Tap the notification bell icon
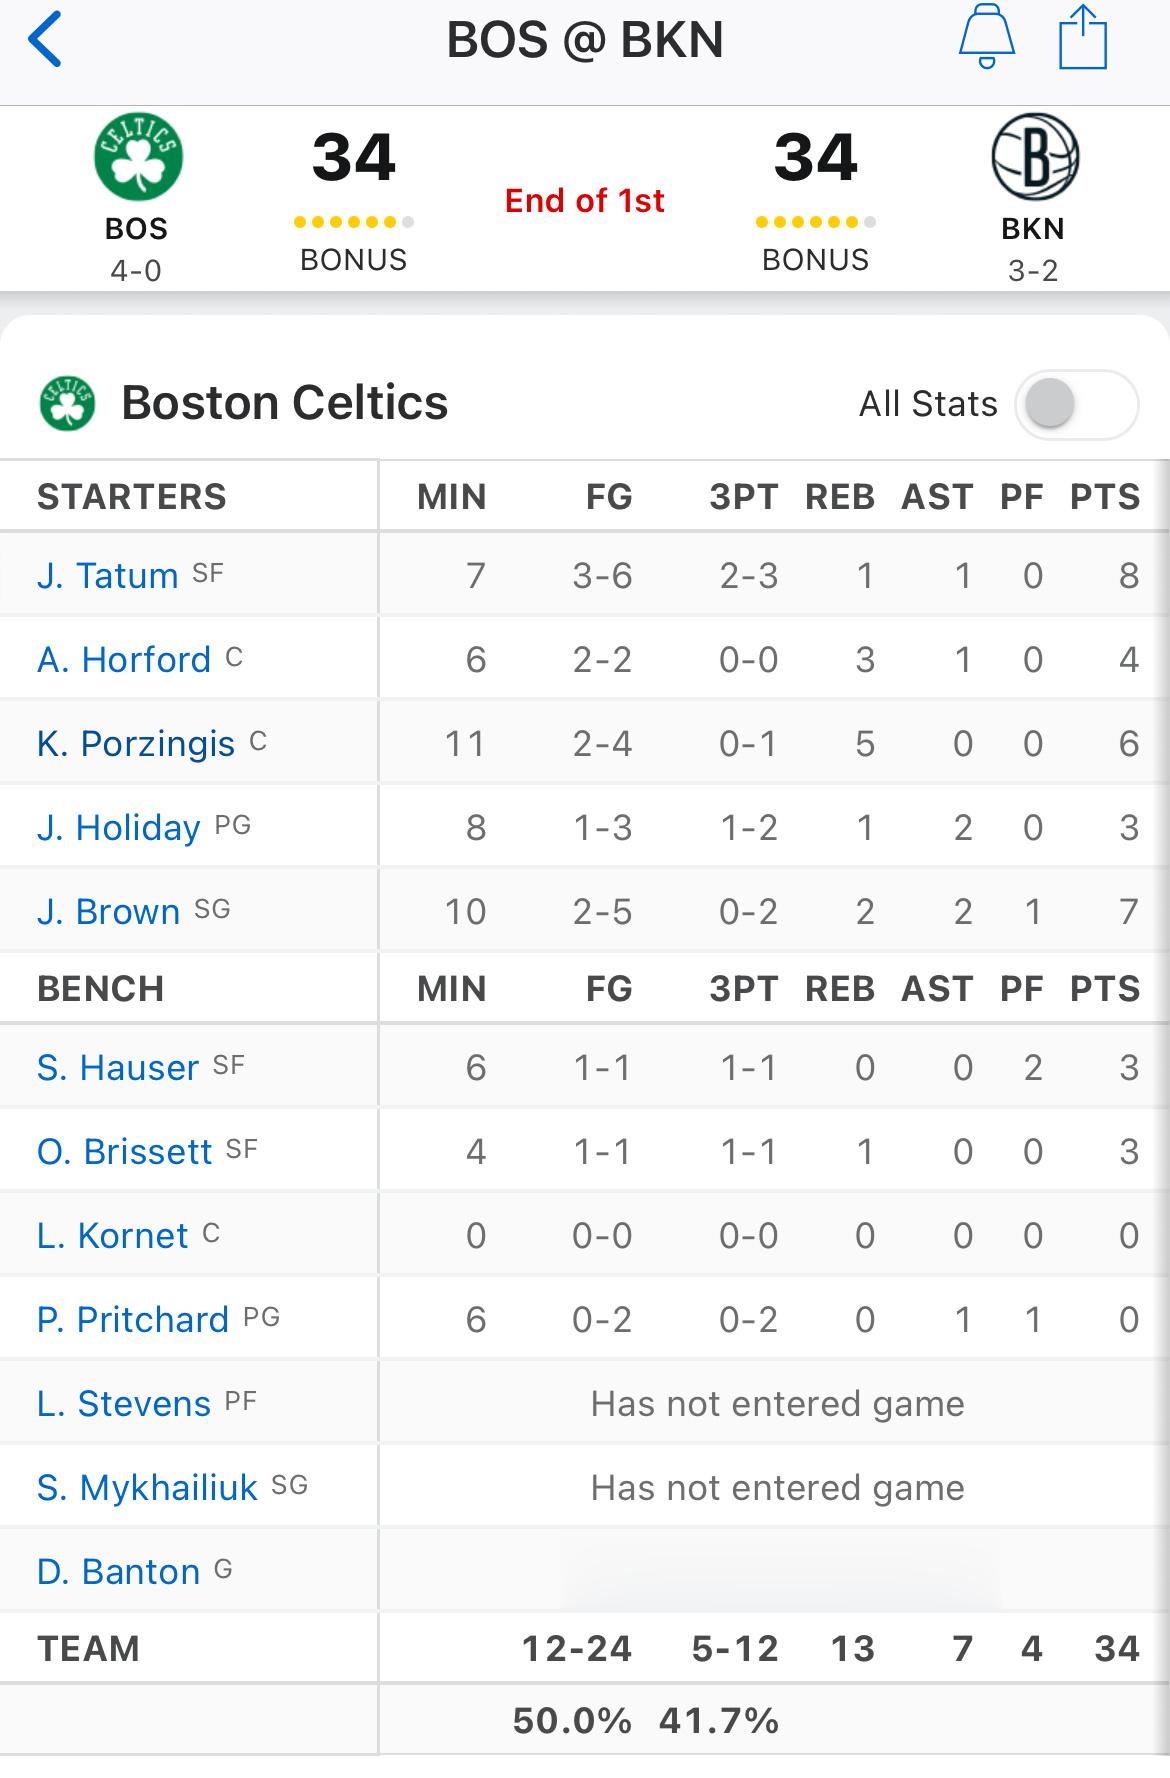Screen dimensions: 1170x1778 point(986,38)
